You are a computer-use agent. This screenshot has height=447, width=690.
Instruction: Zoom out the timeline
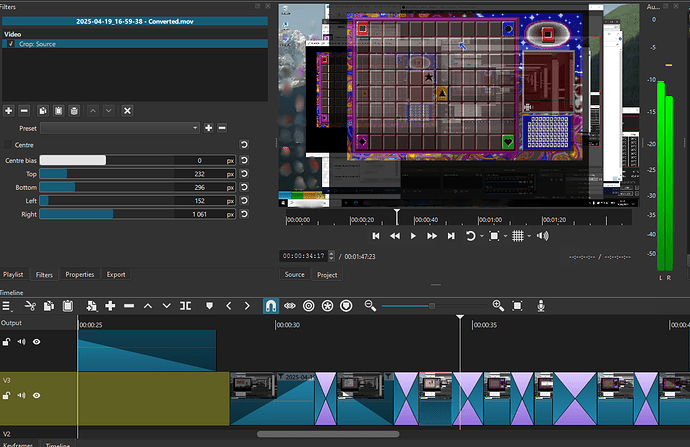pyautogui.click(x=370, y=306)
